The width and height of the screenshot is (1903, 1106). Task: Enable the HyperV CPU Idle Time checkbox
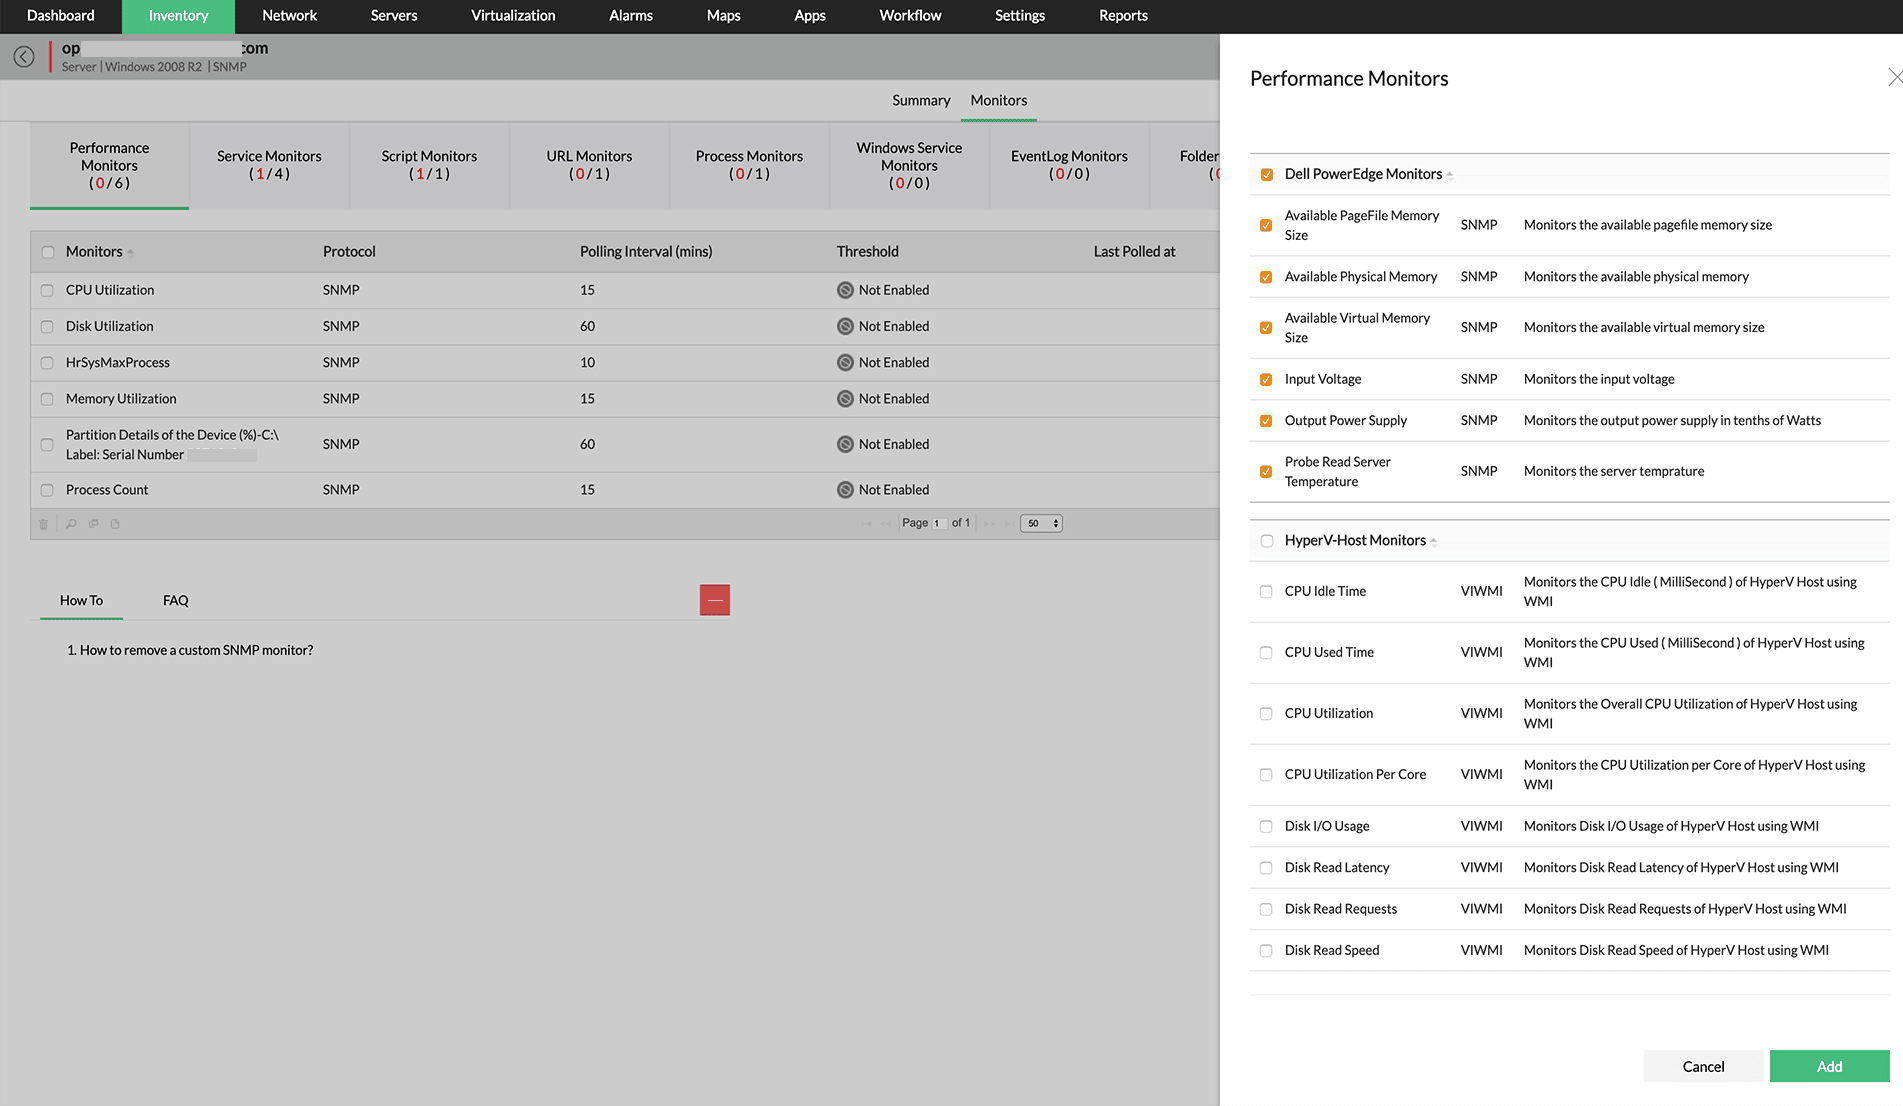coord(1266,592)
